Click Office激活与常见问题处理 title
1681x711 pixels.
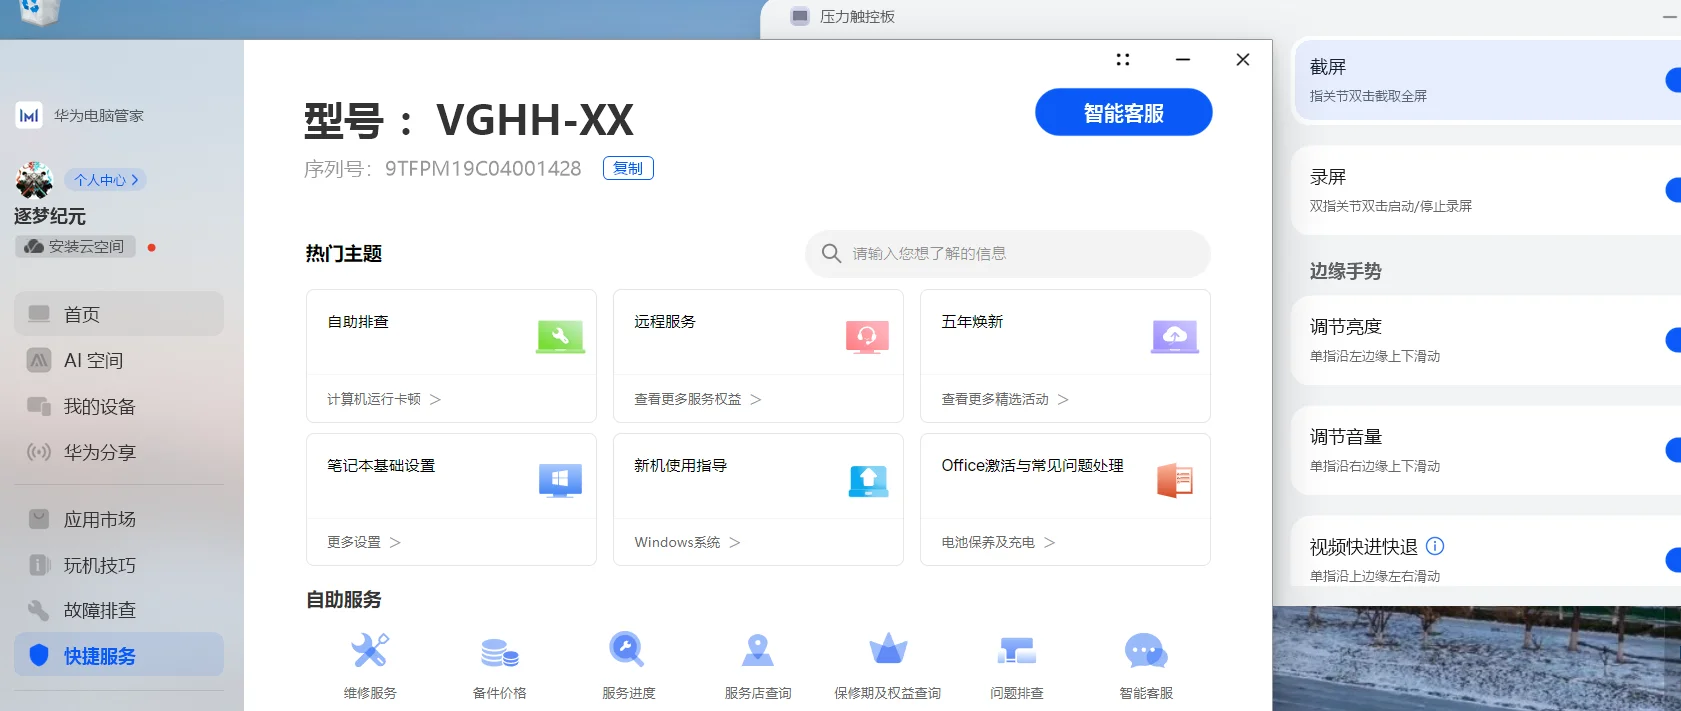[x=1032, y=466]
